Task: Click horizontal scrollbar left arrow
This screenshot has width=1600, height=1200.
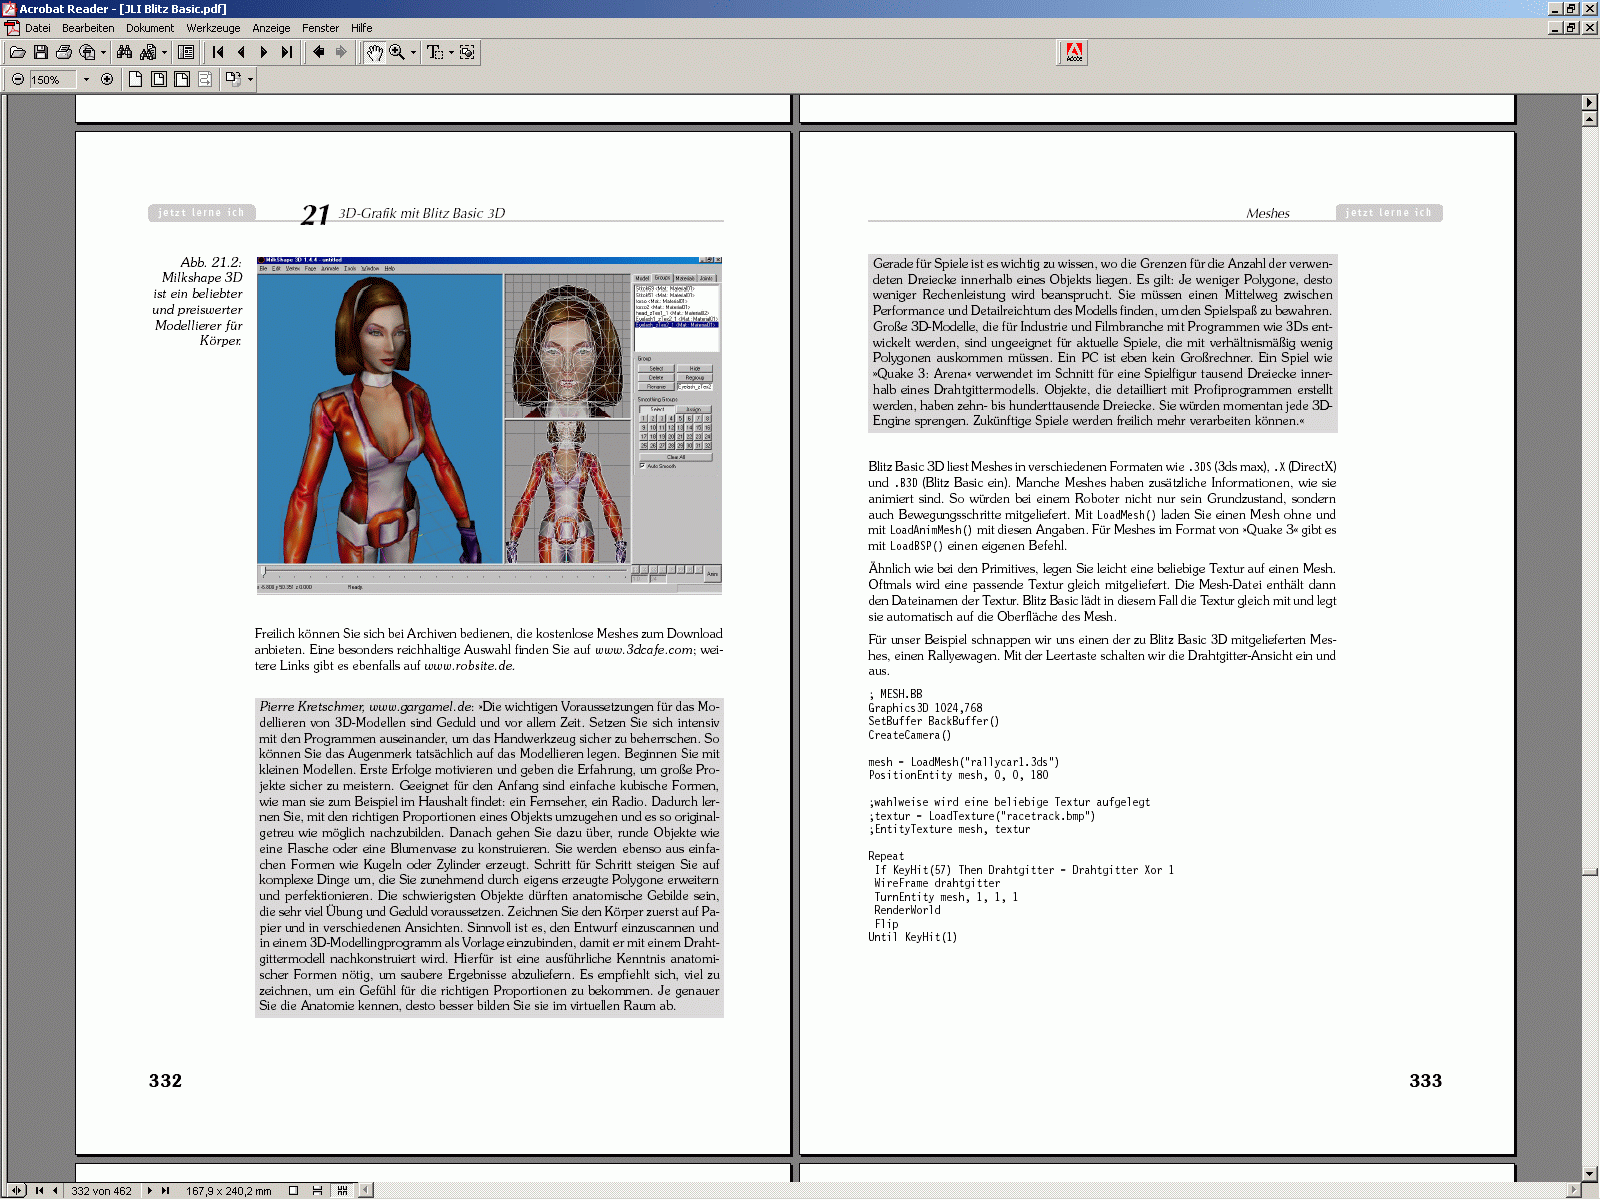Action: pyautogui.click(x=366, y=1191)
